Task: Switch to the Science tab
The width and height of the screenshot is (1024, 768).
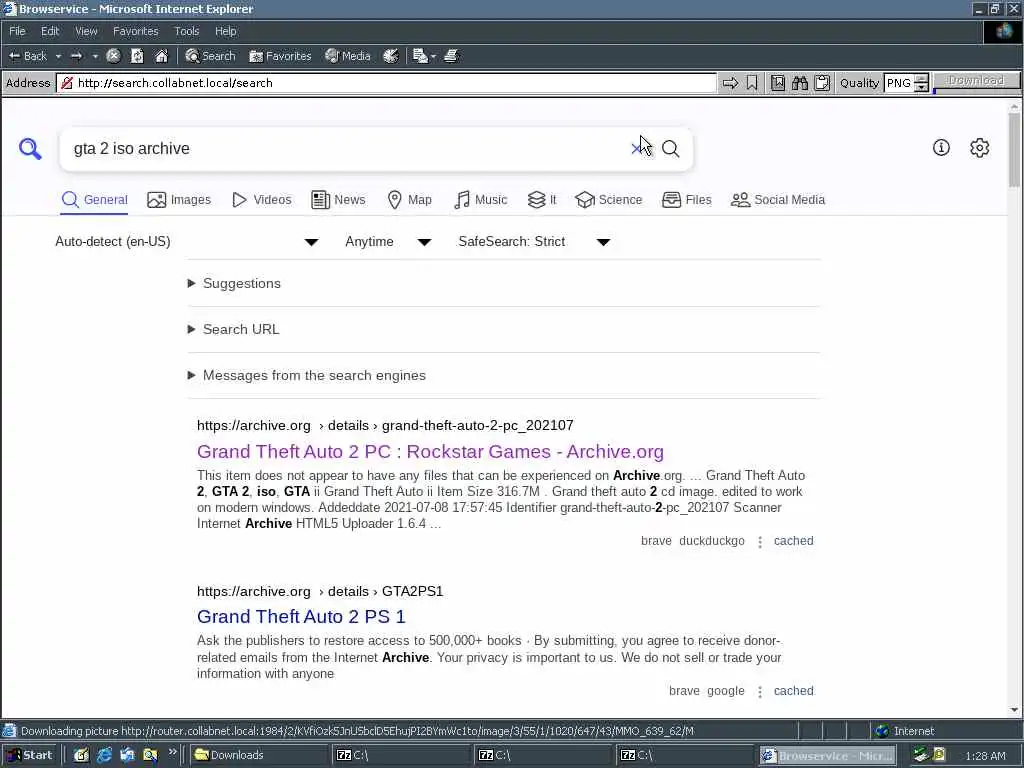Action: 609,200
